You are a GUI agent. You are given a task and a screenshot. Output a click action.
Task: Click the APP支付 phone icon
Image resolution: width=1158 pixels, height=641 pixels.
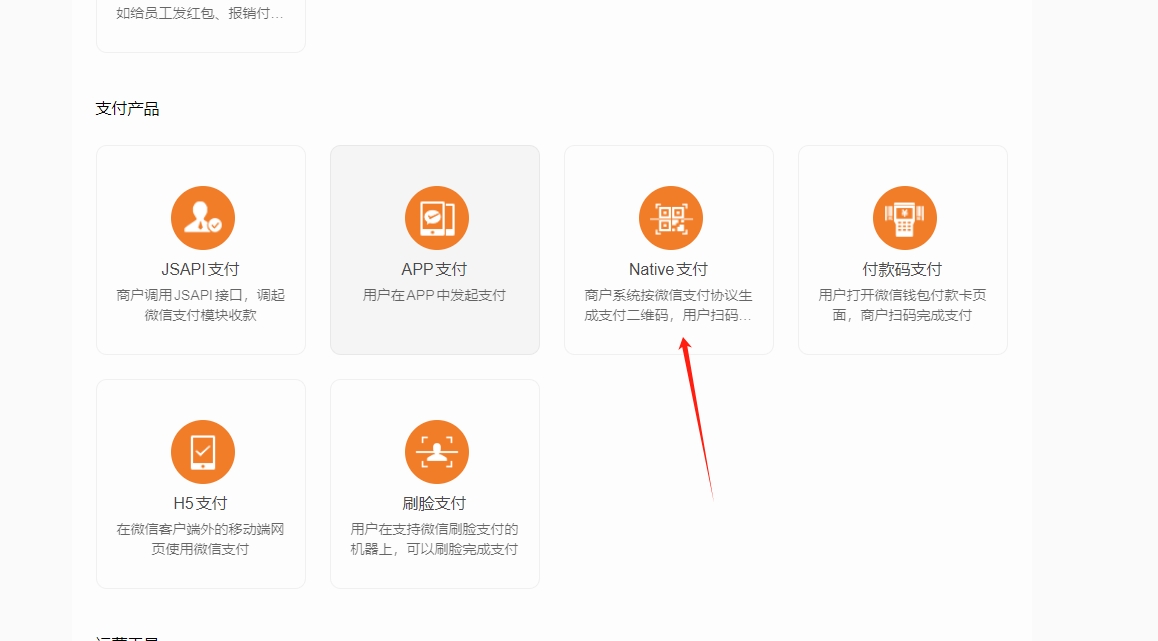click(436, 218)
